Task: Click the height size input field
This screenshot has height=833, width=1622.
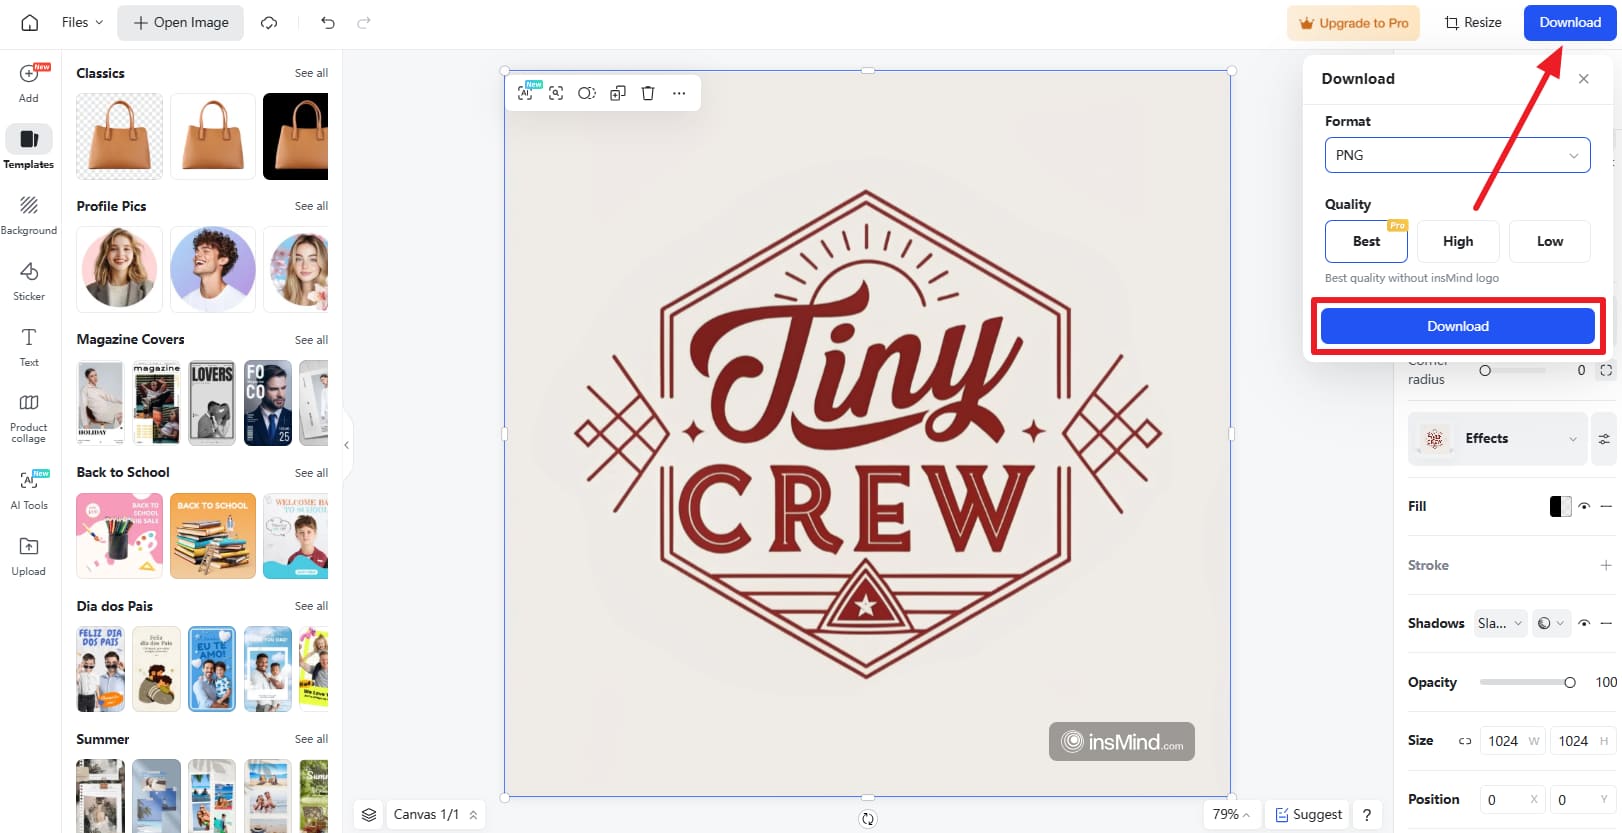Action: coord(1582,741)
